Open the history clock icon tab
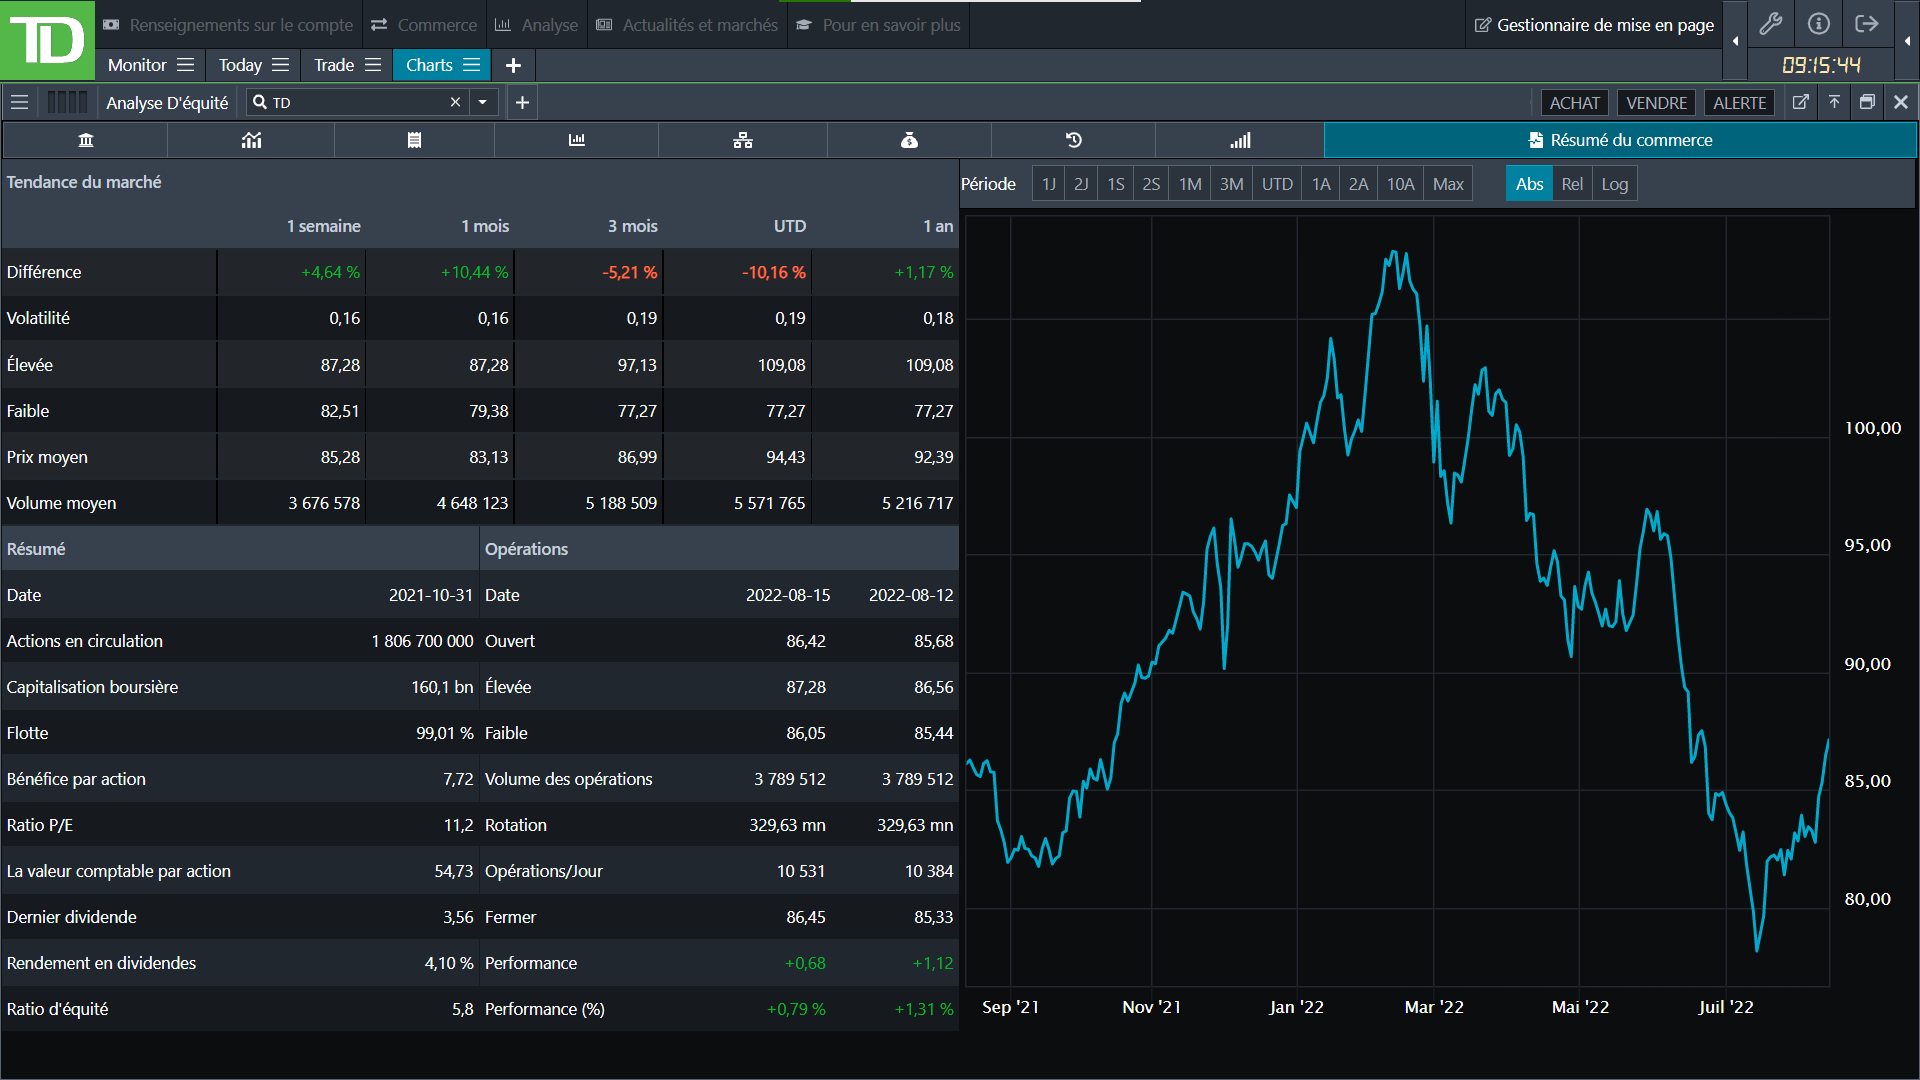The height and width of the screenshot is (1080, 1920). click(x=1073, y=140)
